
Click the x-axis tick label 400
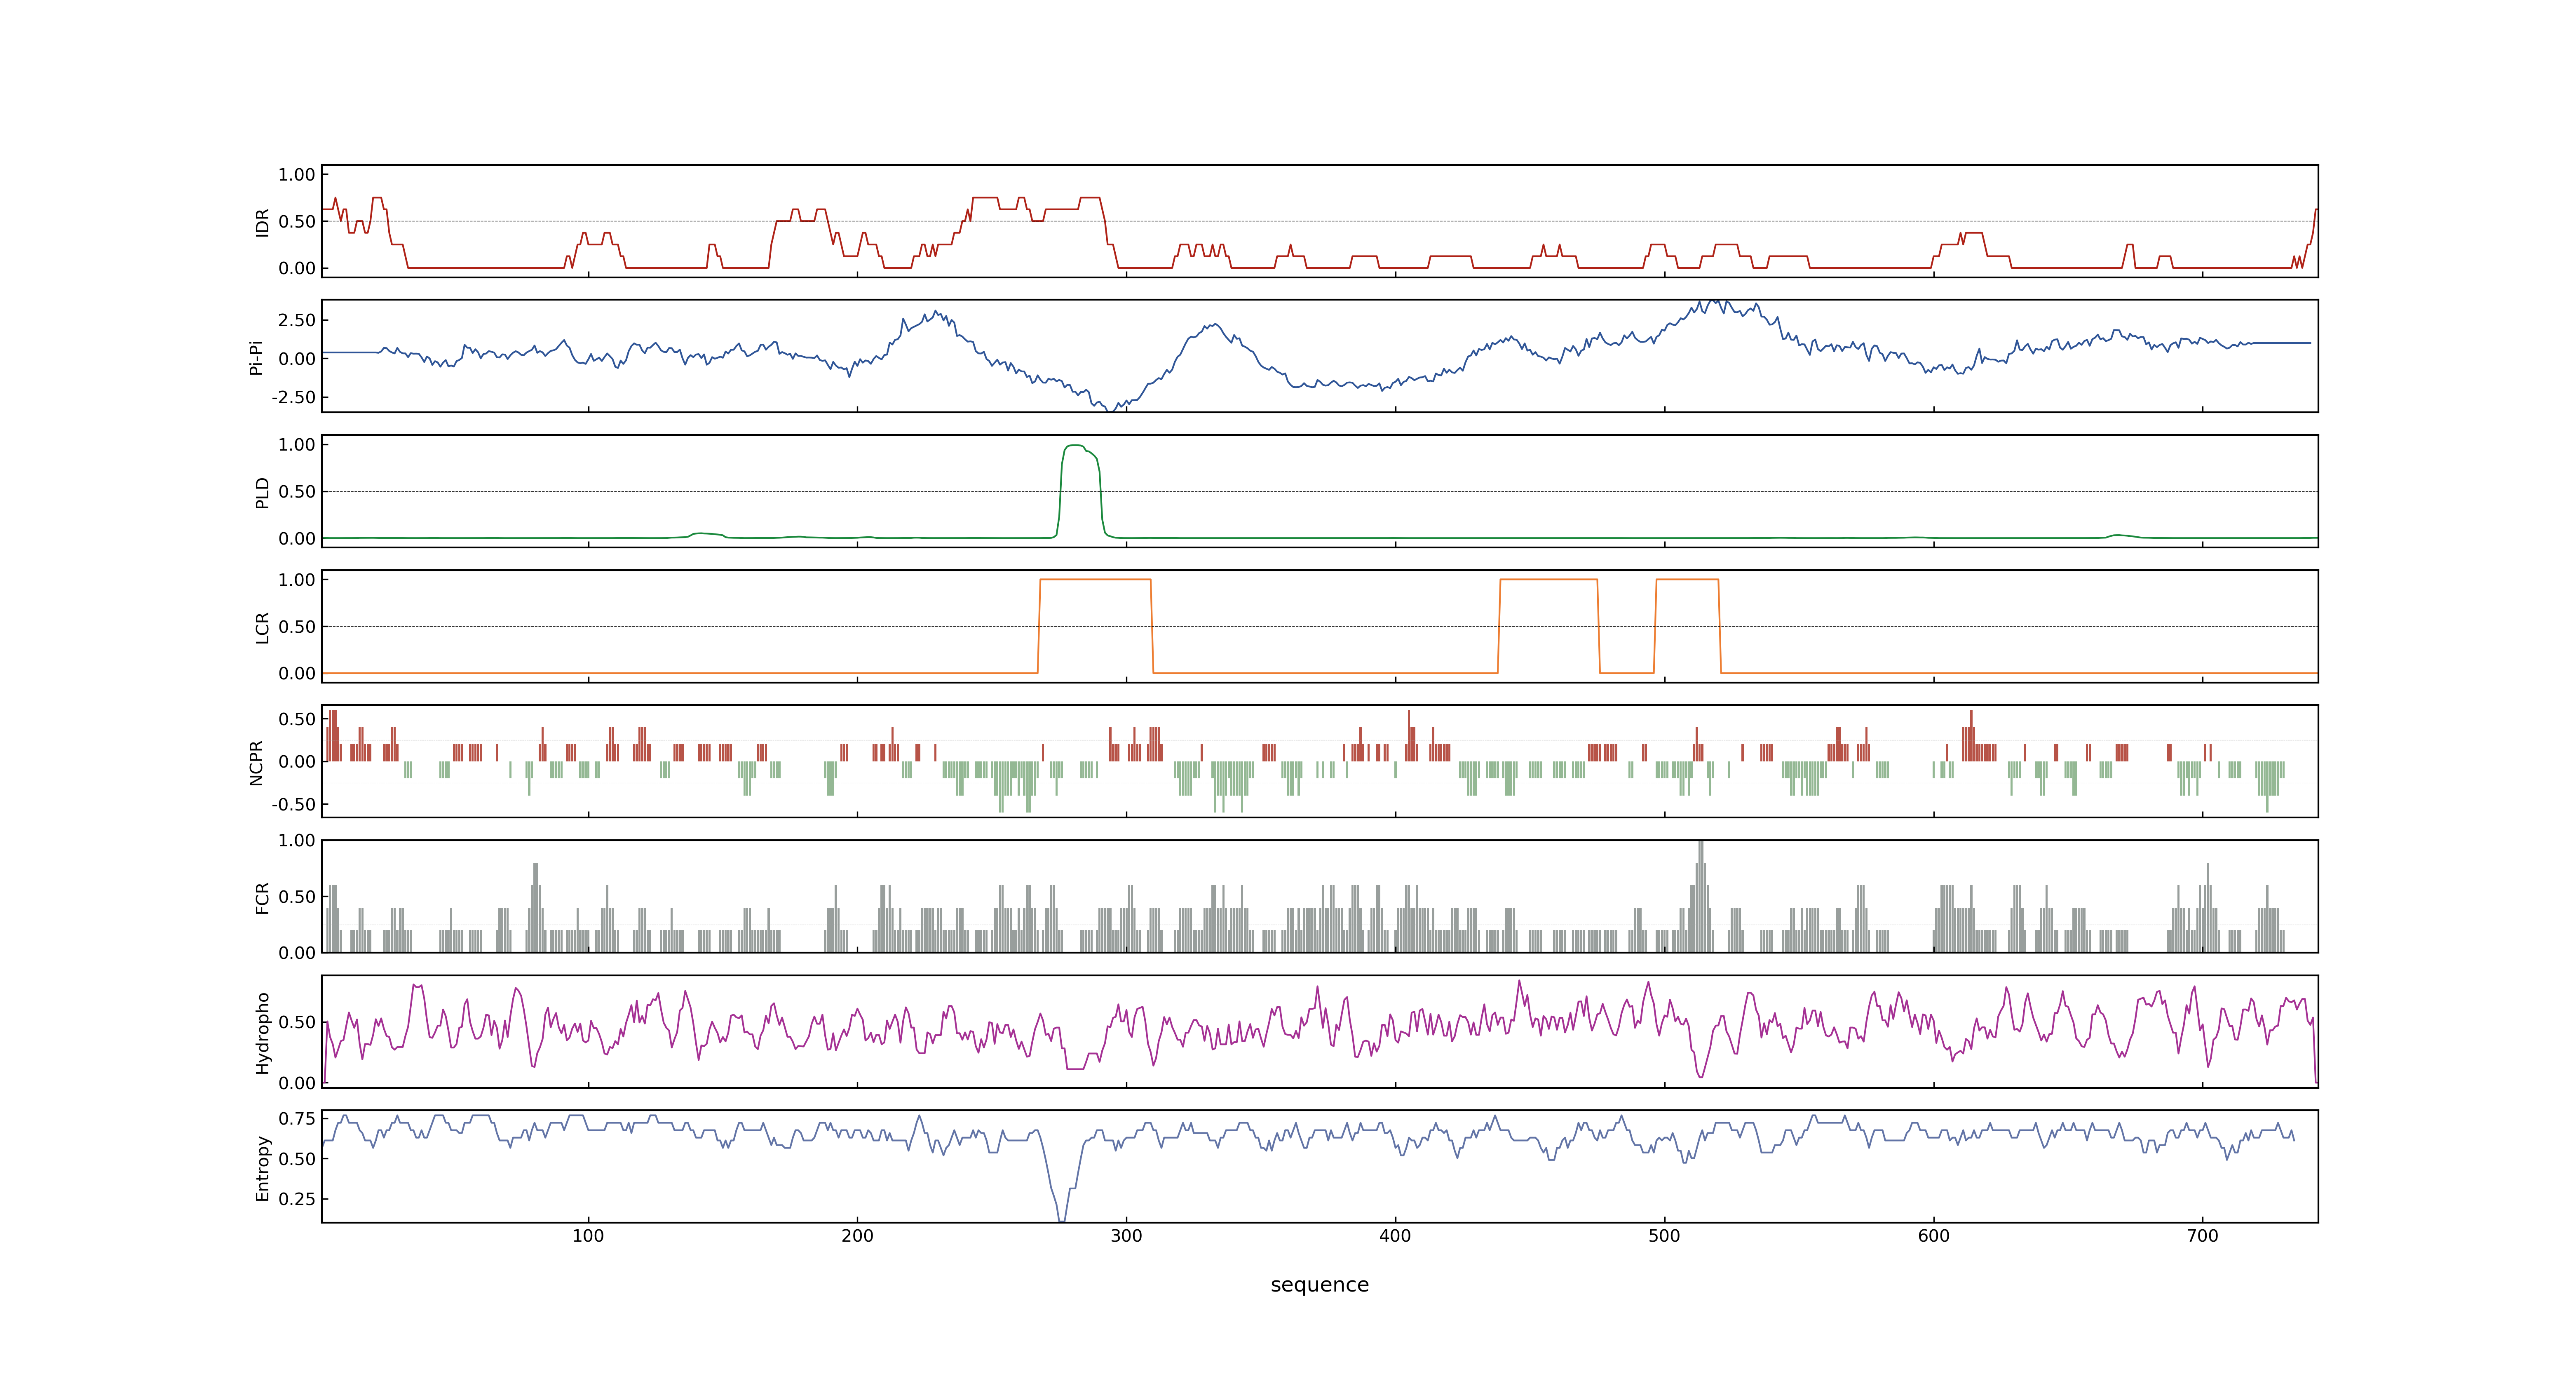point(1395,1236)
